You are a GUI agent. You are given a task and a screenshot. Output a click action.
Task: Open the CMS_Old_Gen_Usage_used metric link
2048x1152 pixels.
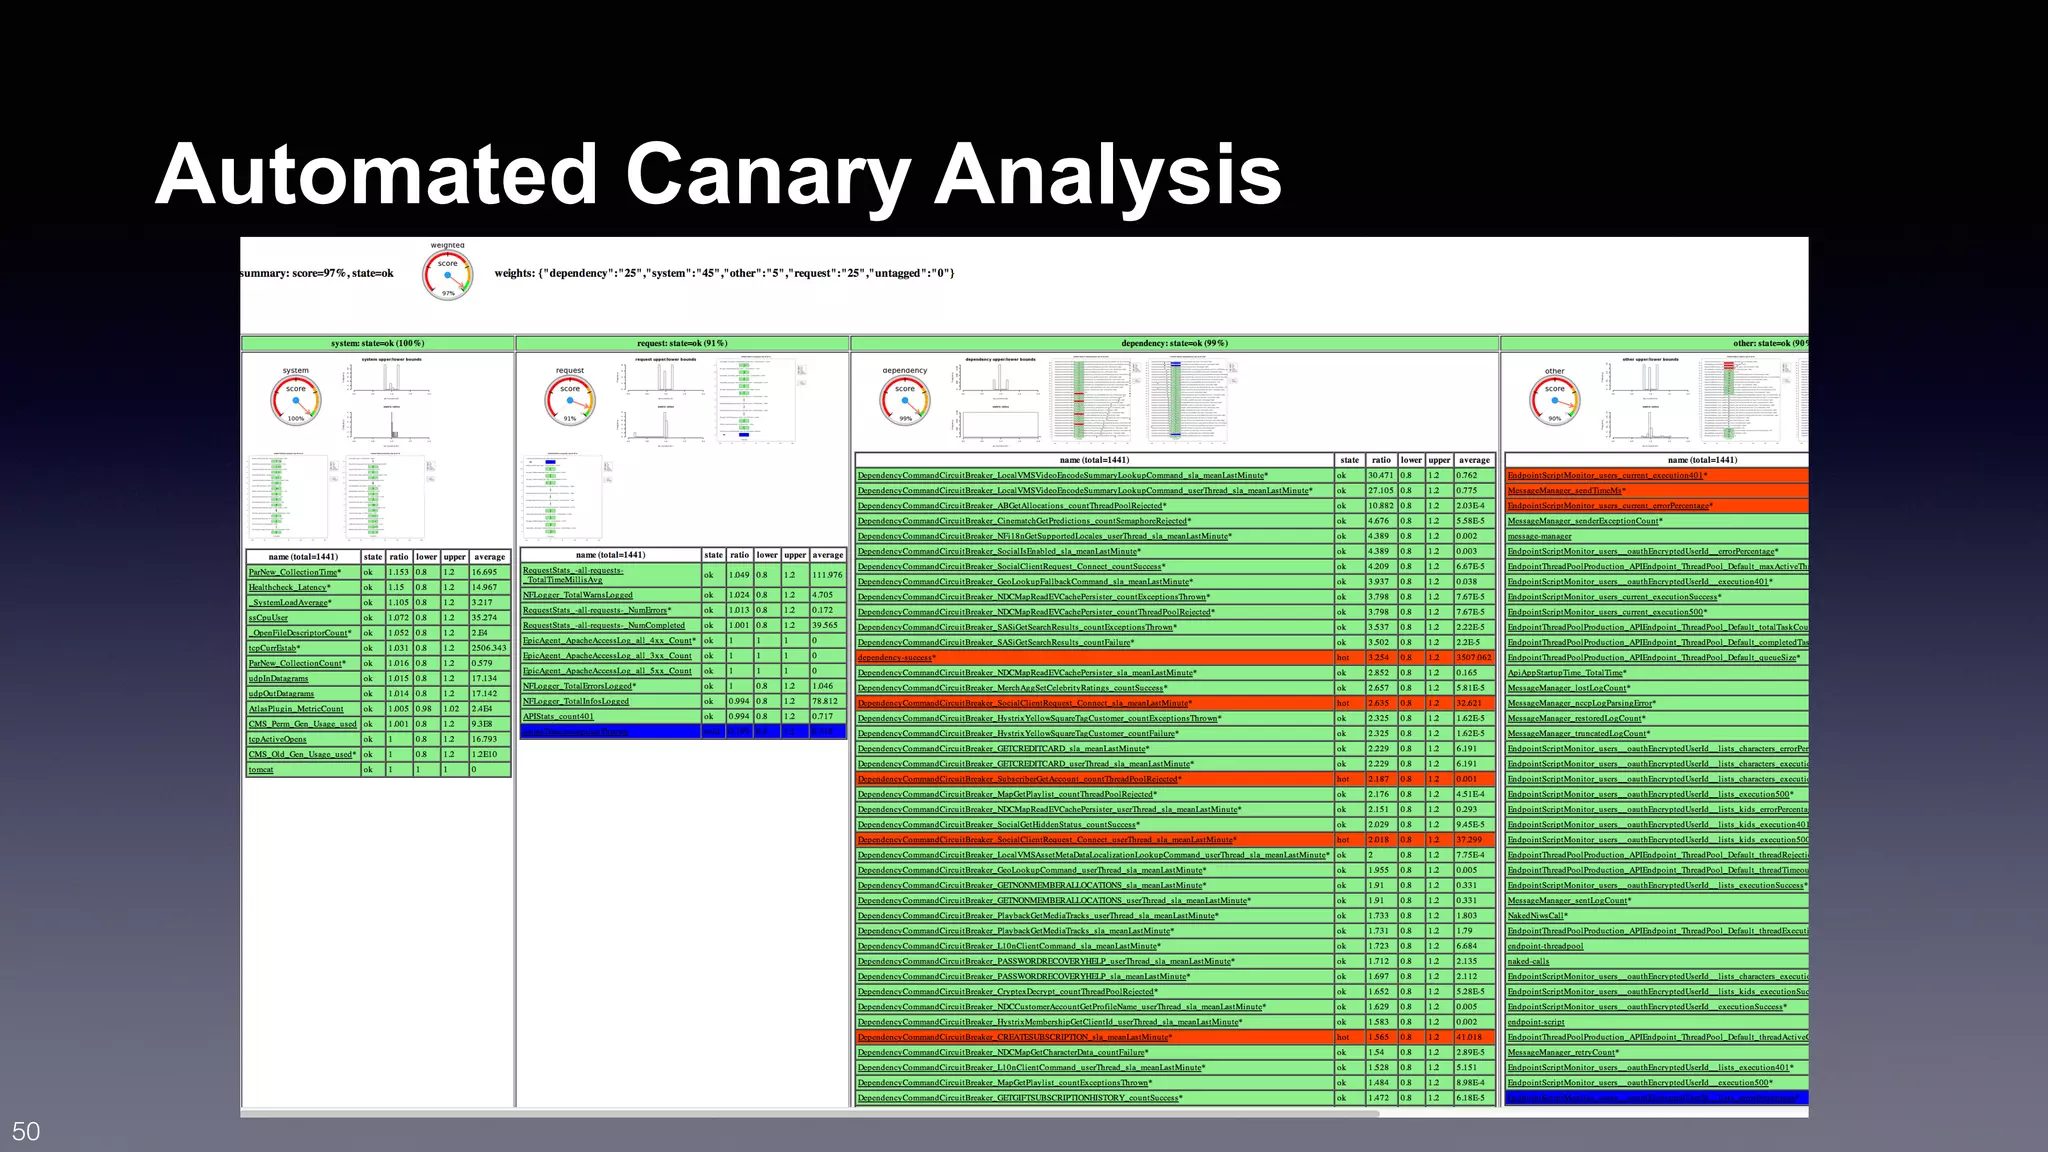pyautogui.click(x=302, y=754)
